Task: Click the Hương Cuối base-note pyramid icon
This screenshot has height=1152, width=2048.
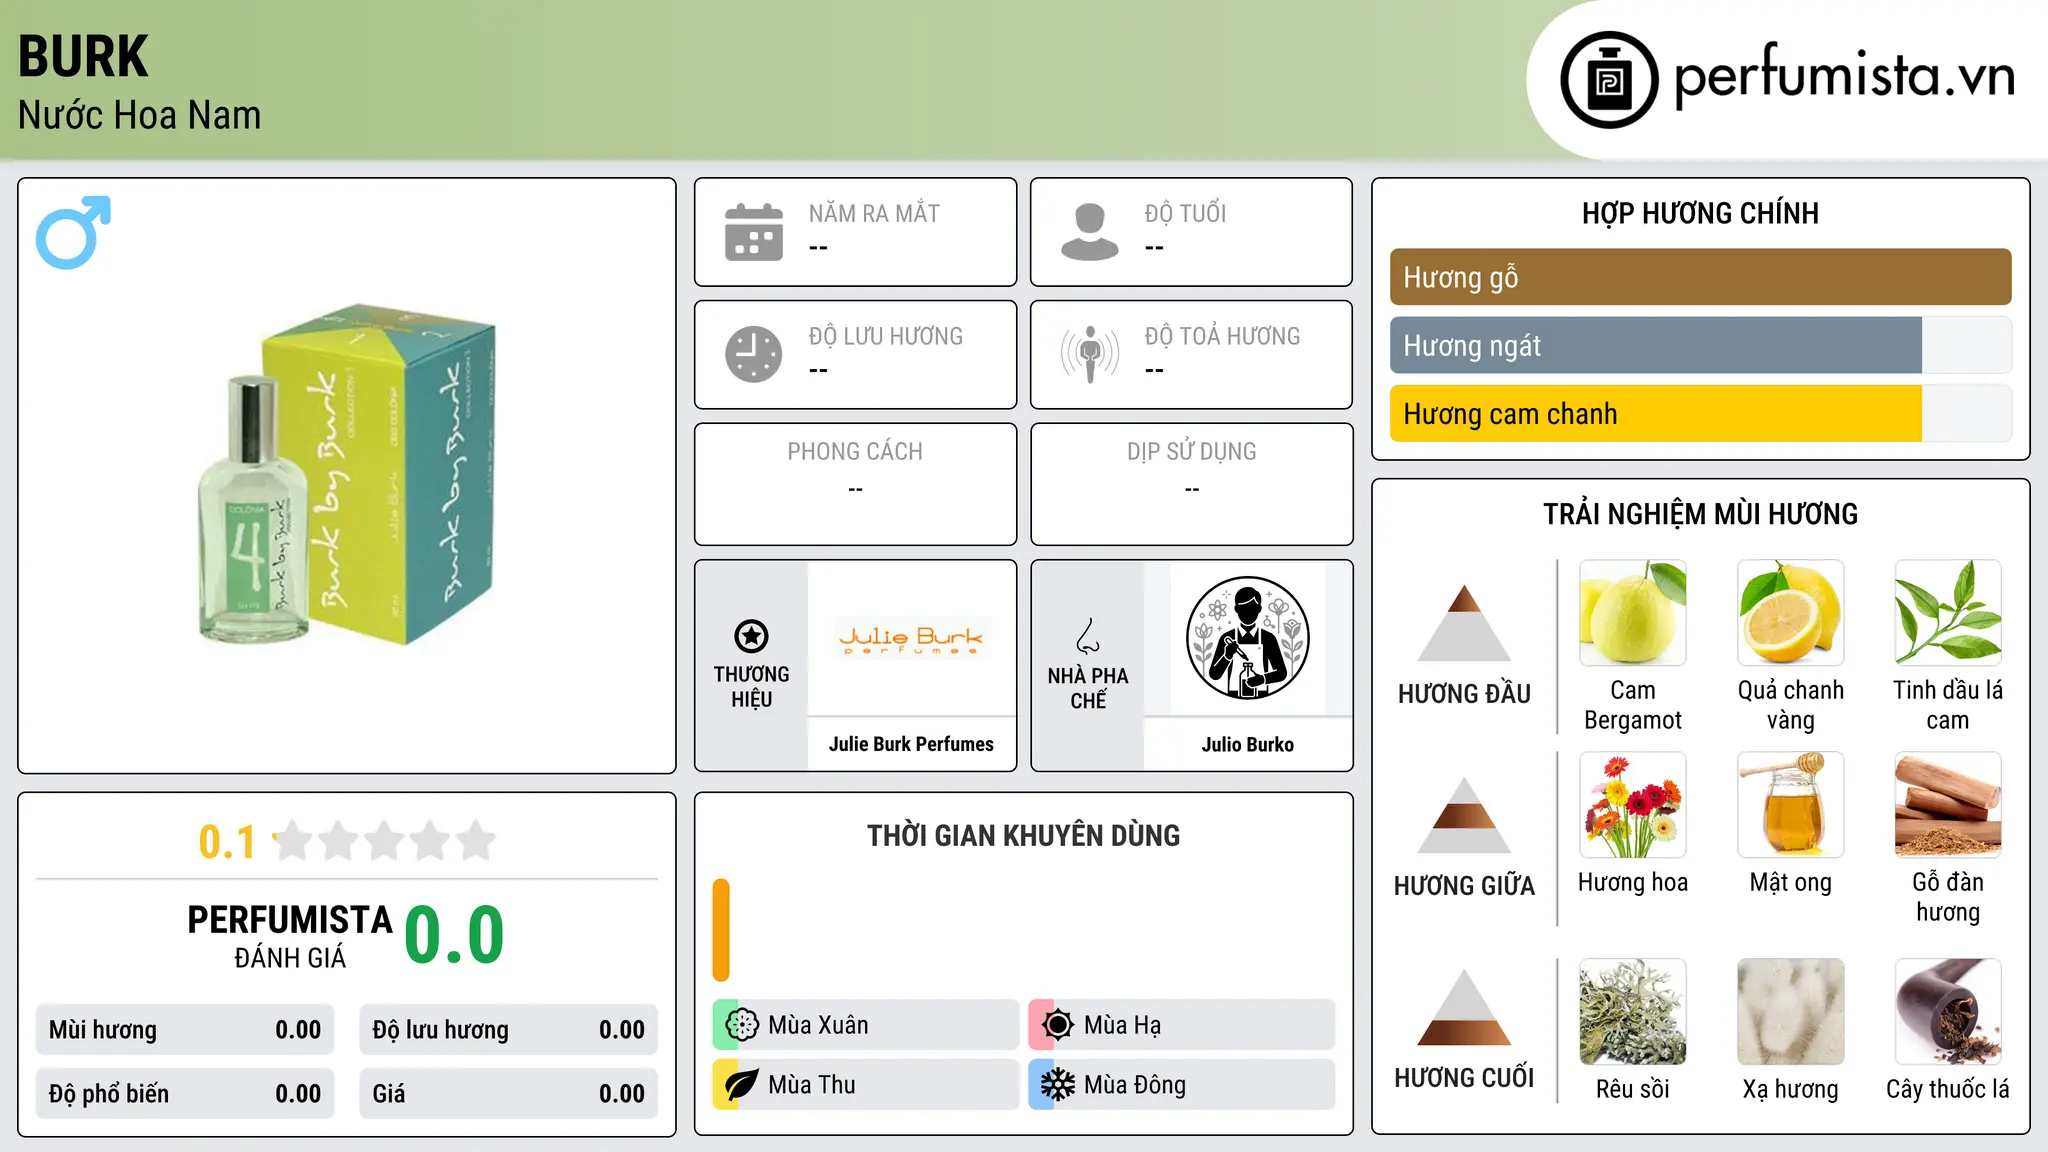Action: click(x=1464, y=1007)
